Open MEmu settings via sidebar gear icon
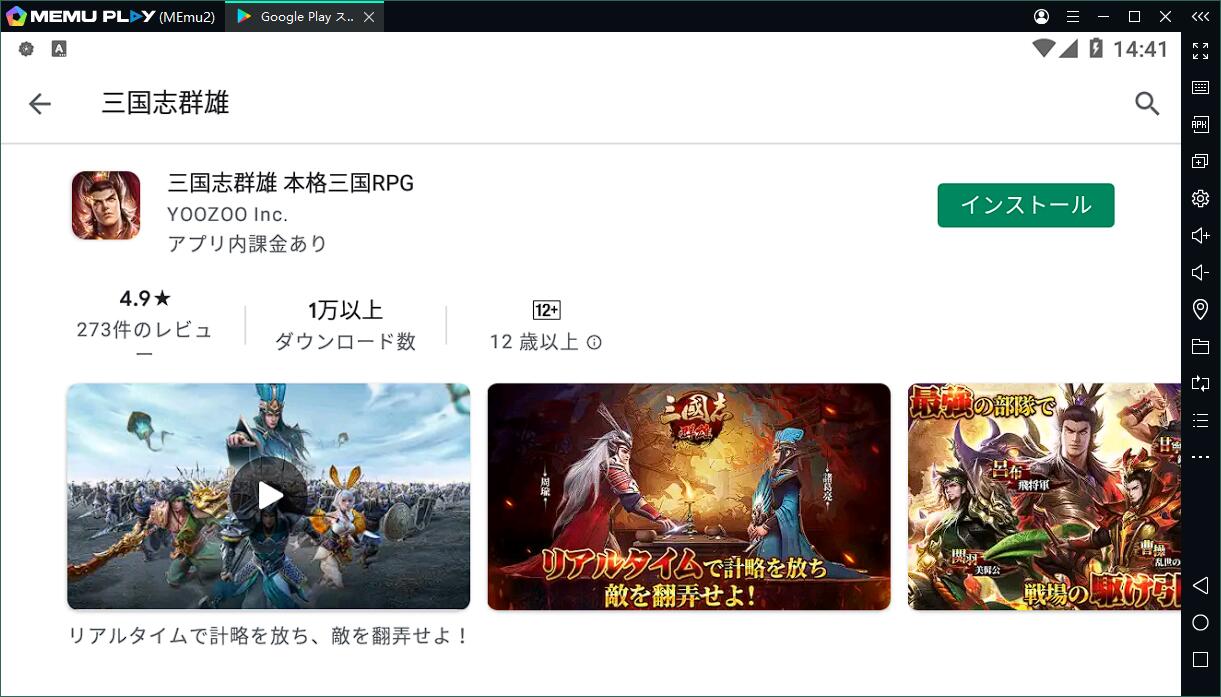The width and height of the screenshot is (1221, 697). click(x=1199, y=198)
